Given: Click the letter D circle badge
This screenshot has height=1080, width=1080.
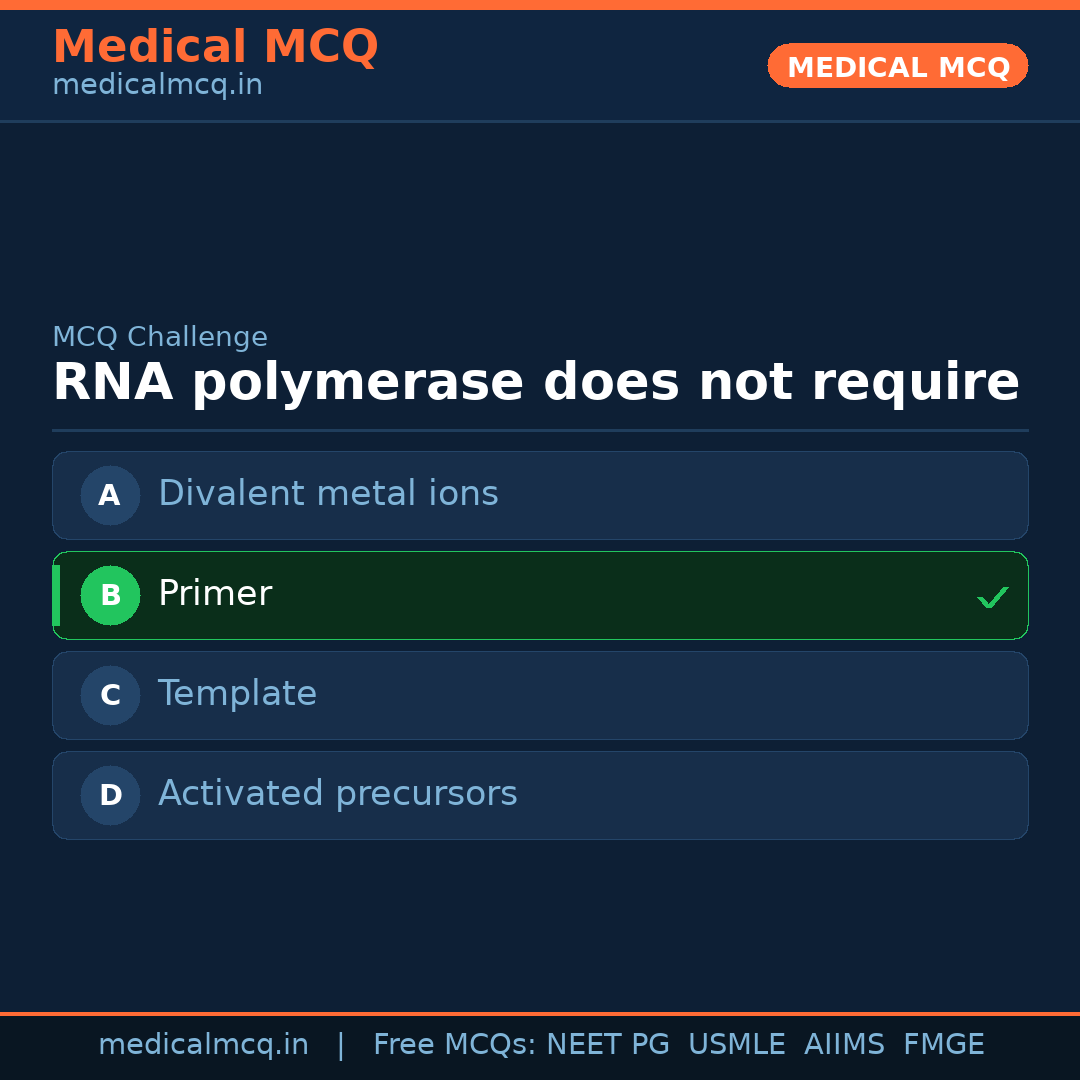Looking at the screenshot, I should (x=110, y=795).
